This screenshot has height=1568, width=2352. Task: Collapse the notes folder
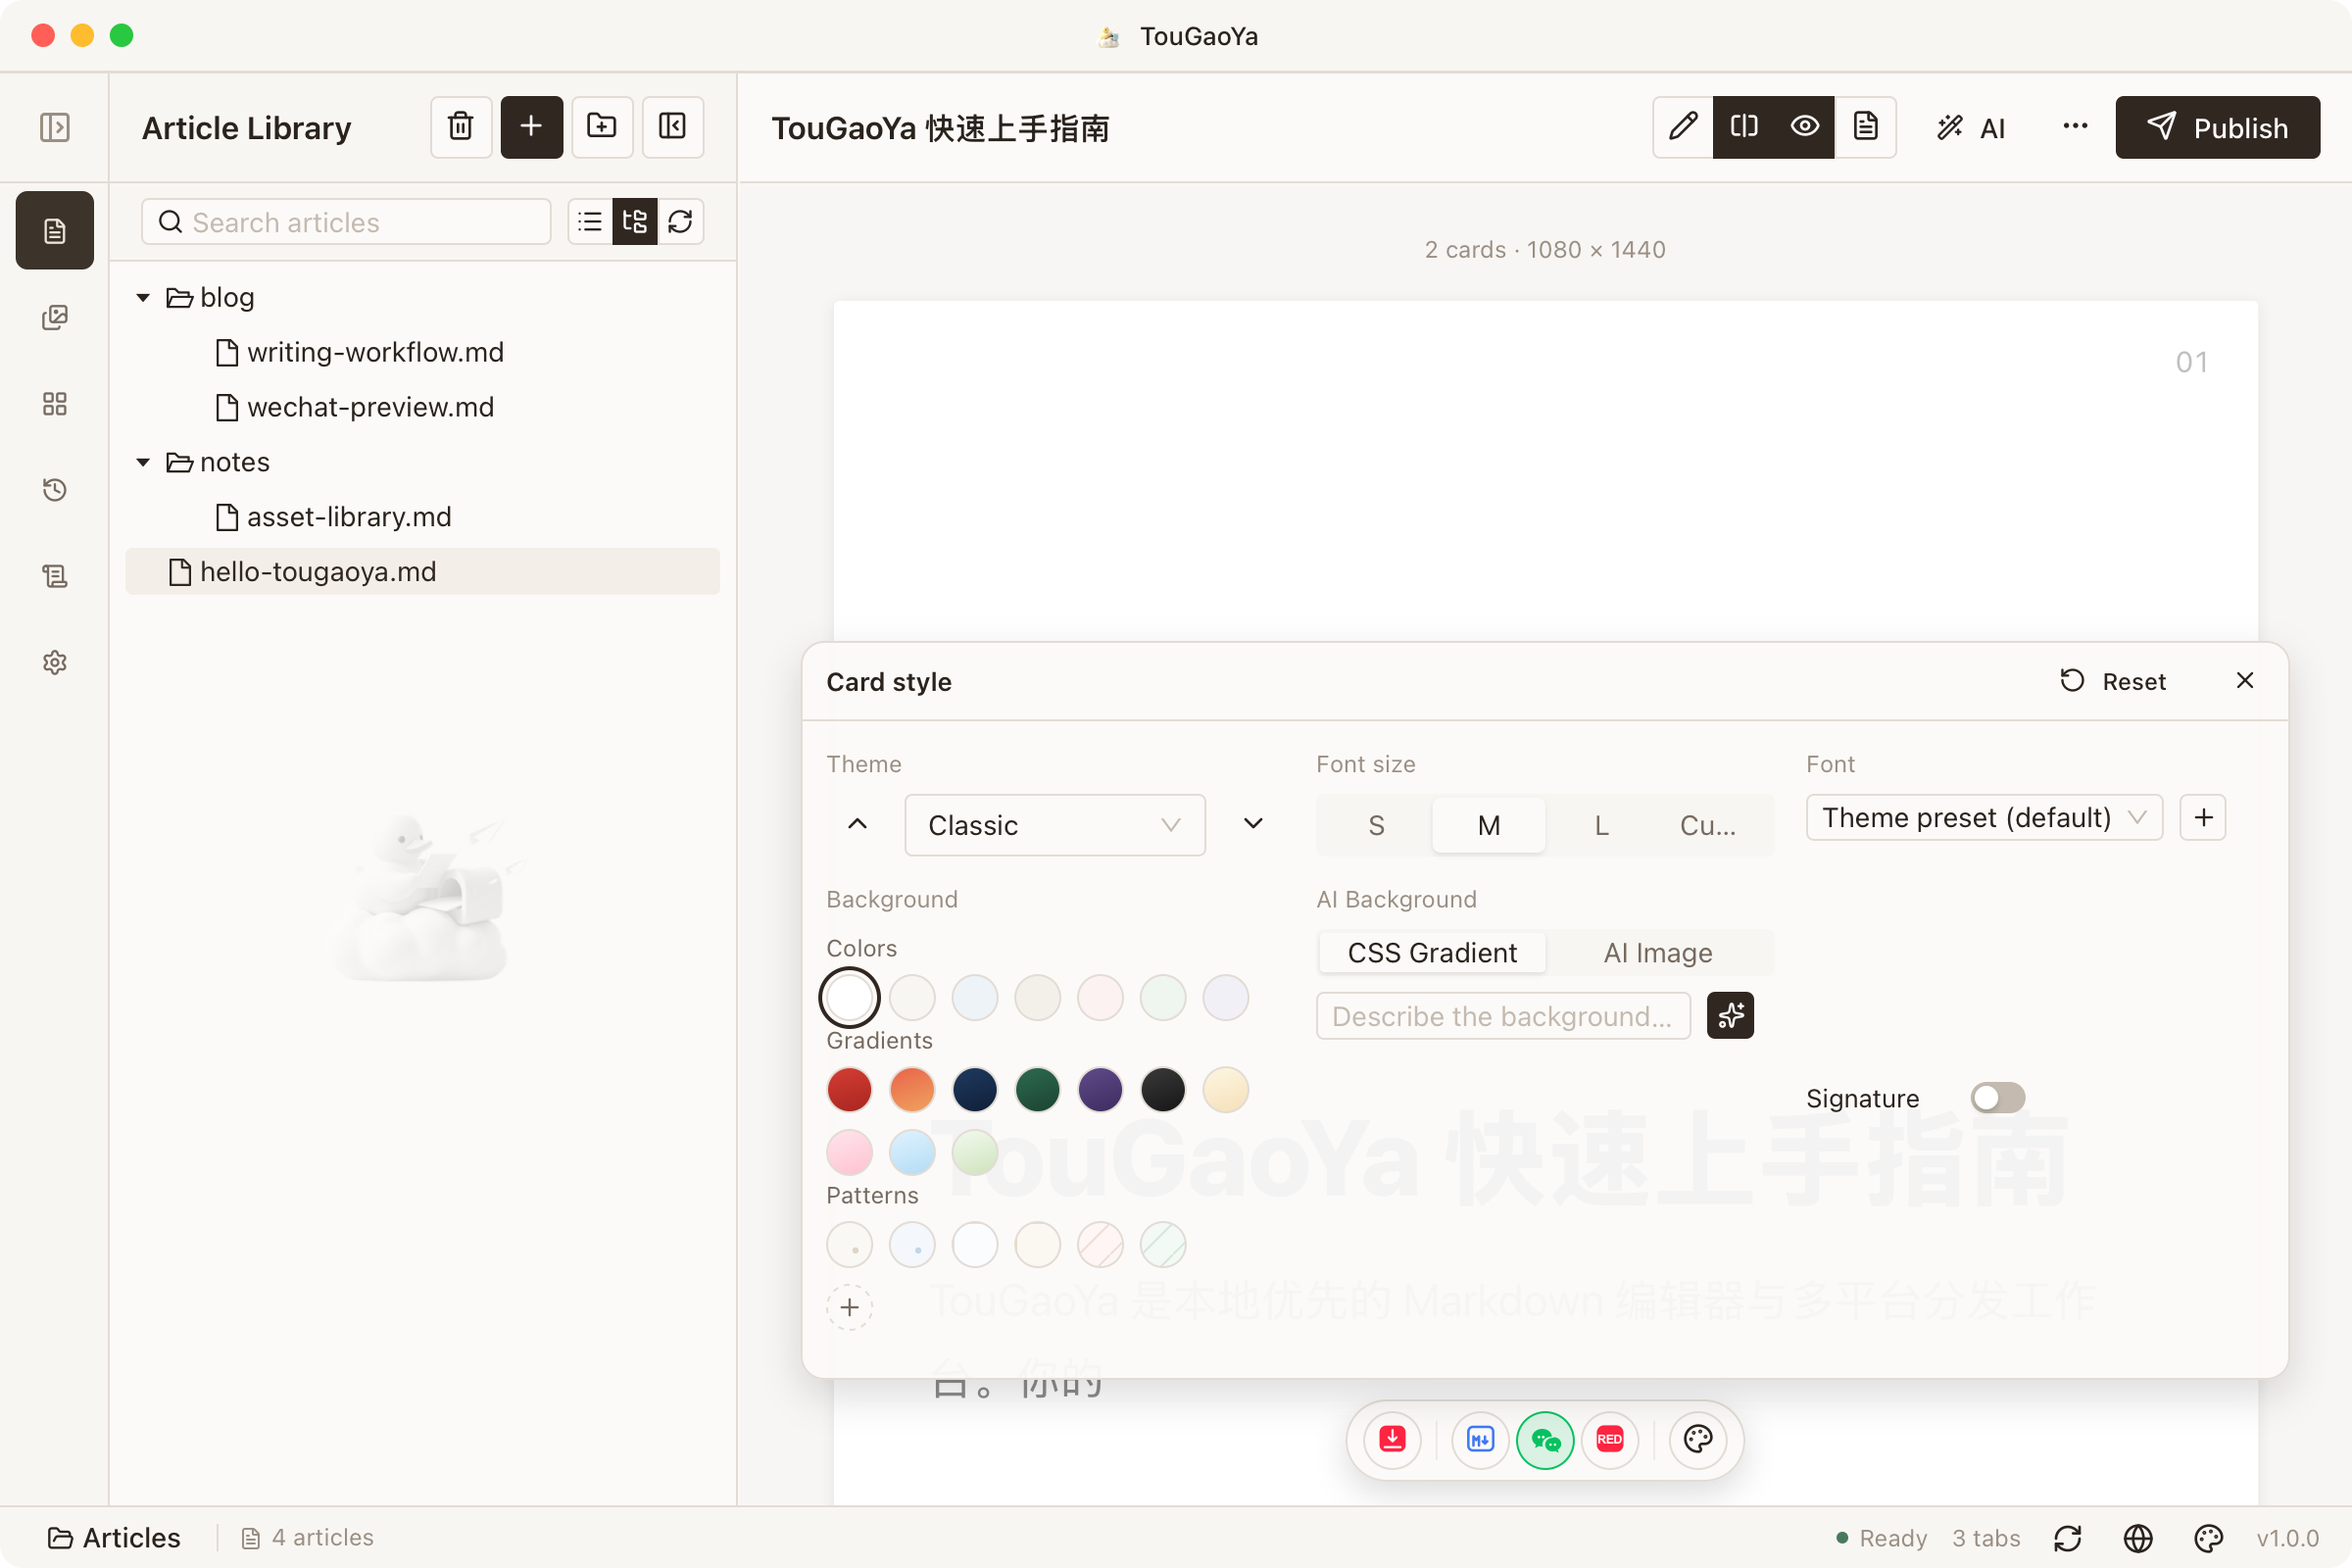click(x=143, y=462)
